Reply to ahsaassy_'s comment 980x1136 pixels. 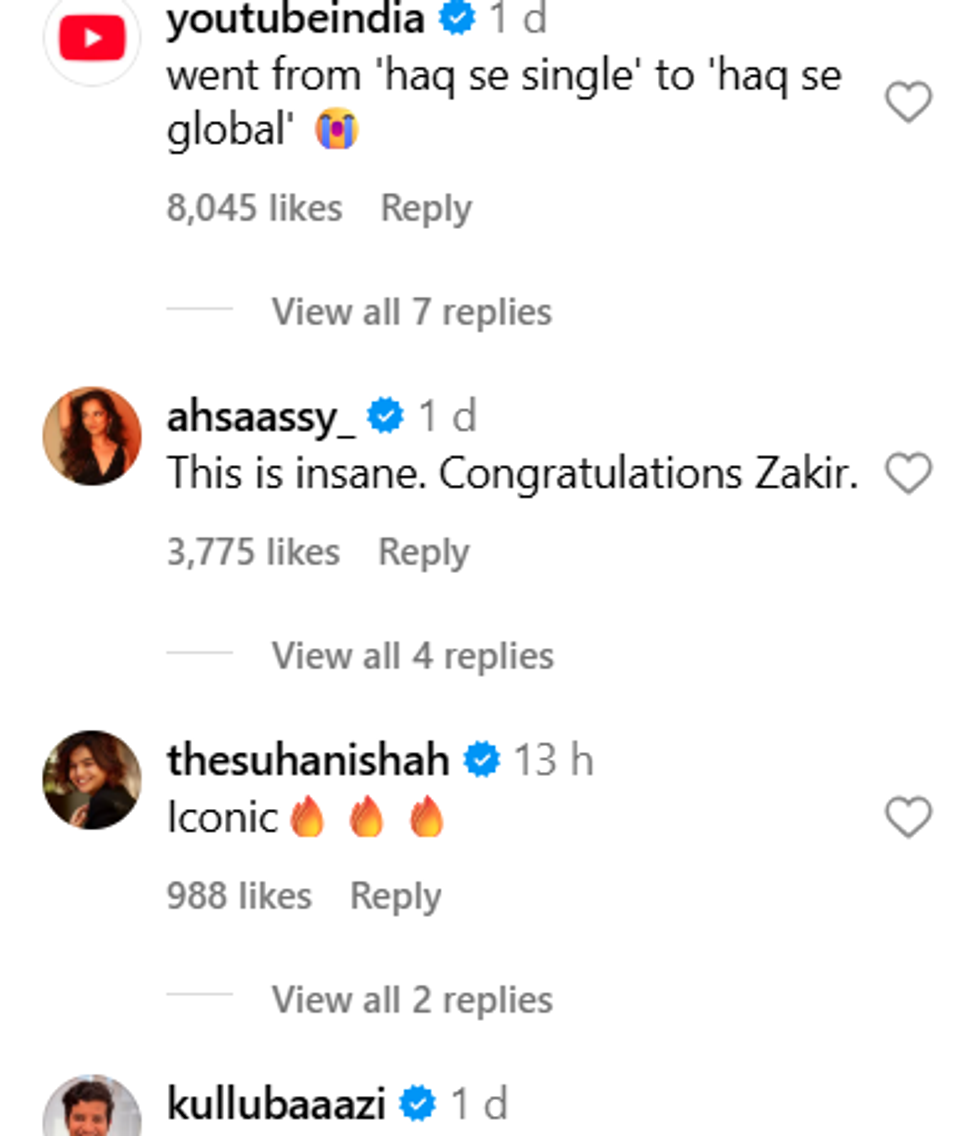[423, 552]
